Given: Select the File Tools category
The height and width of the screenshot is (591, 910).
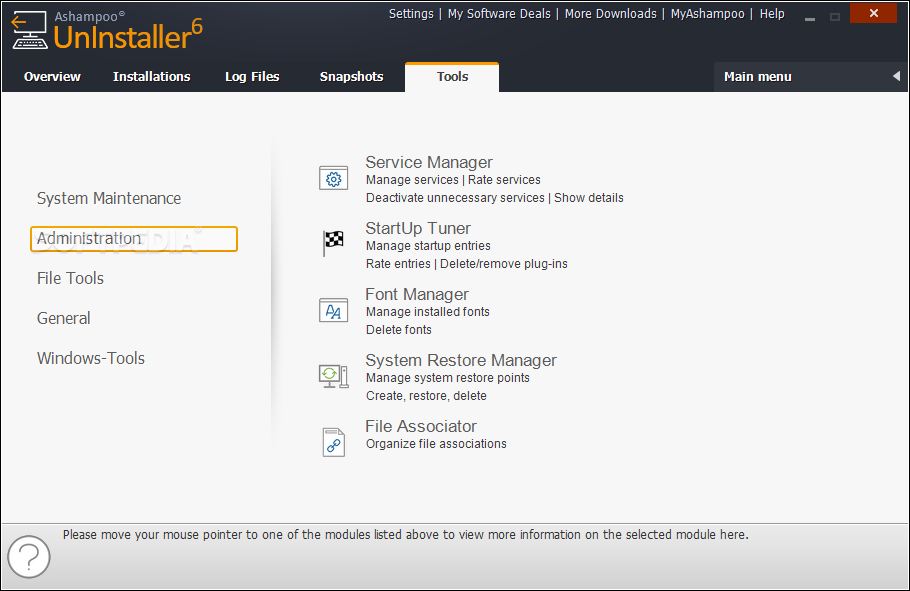Looking at the screenshot, I should click(x=70, y=279).
